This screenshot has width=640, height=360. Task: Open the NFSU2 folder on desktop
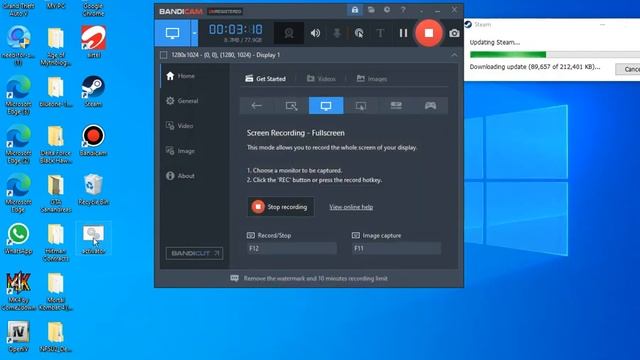[56, 336]
